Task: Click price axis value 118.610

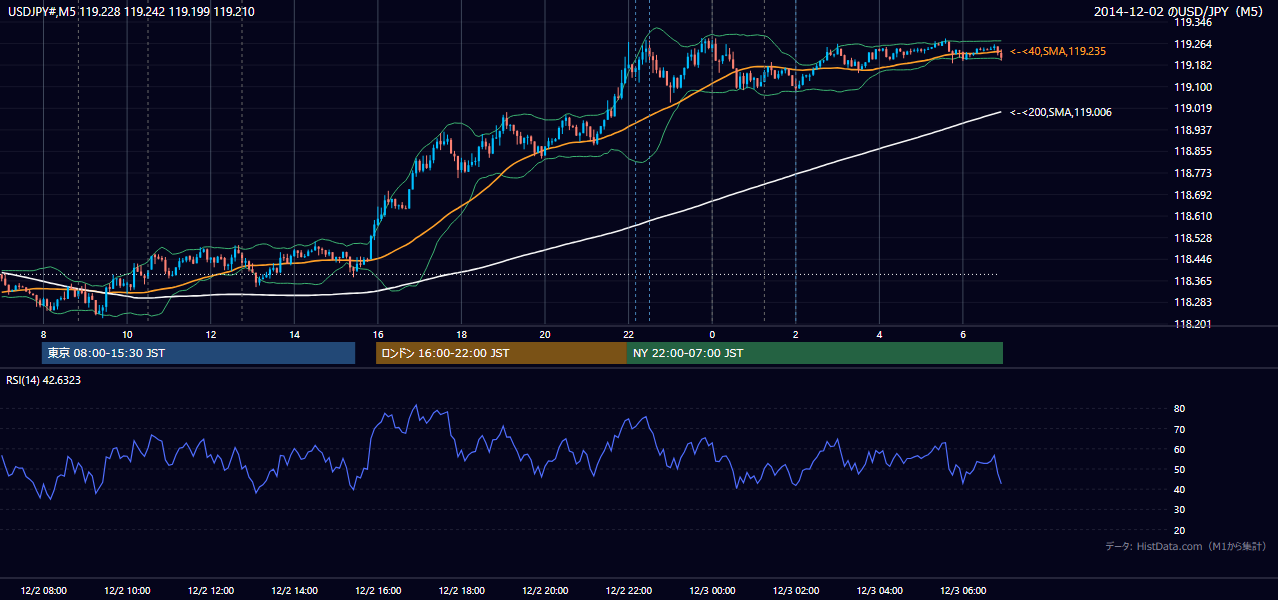Action: (x=1192, y=216)
